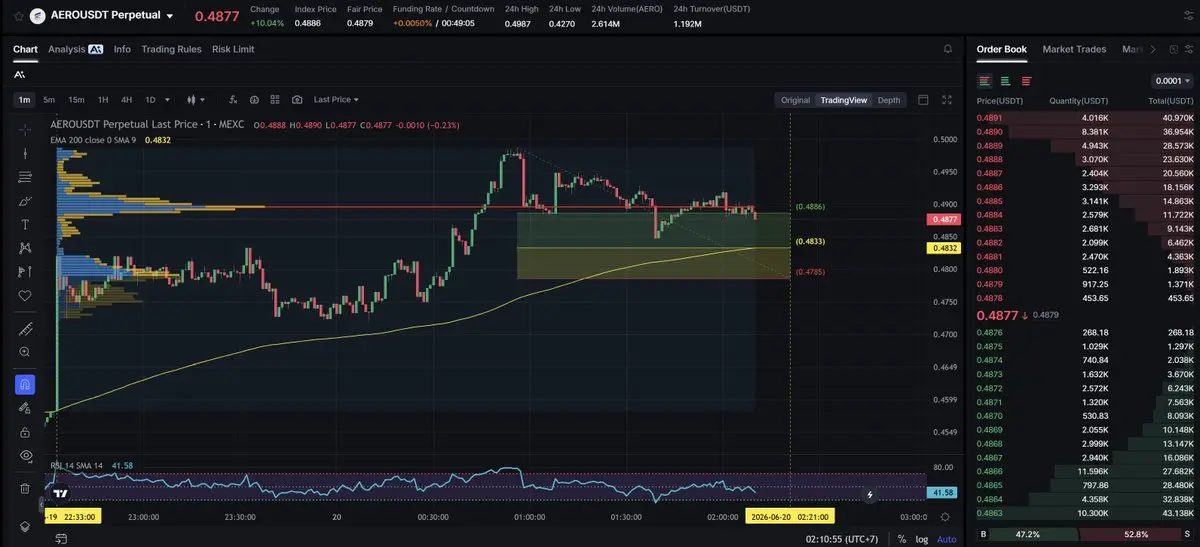Open the chart layout grid icon

click(276, 100)
